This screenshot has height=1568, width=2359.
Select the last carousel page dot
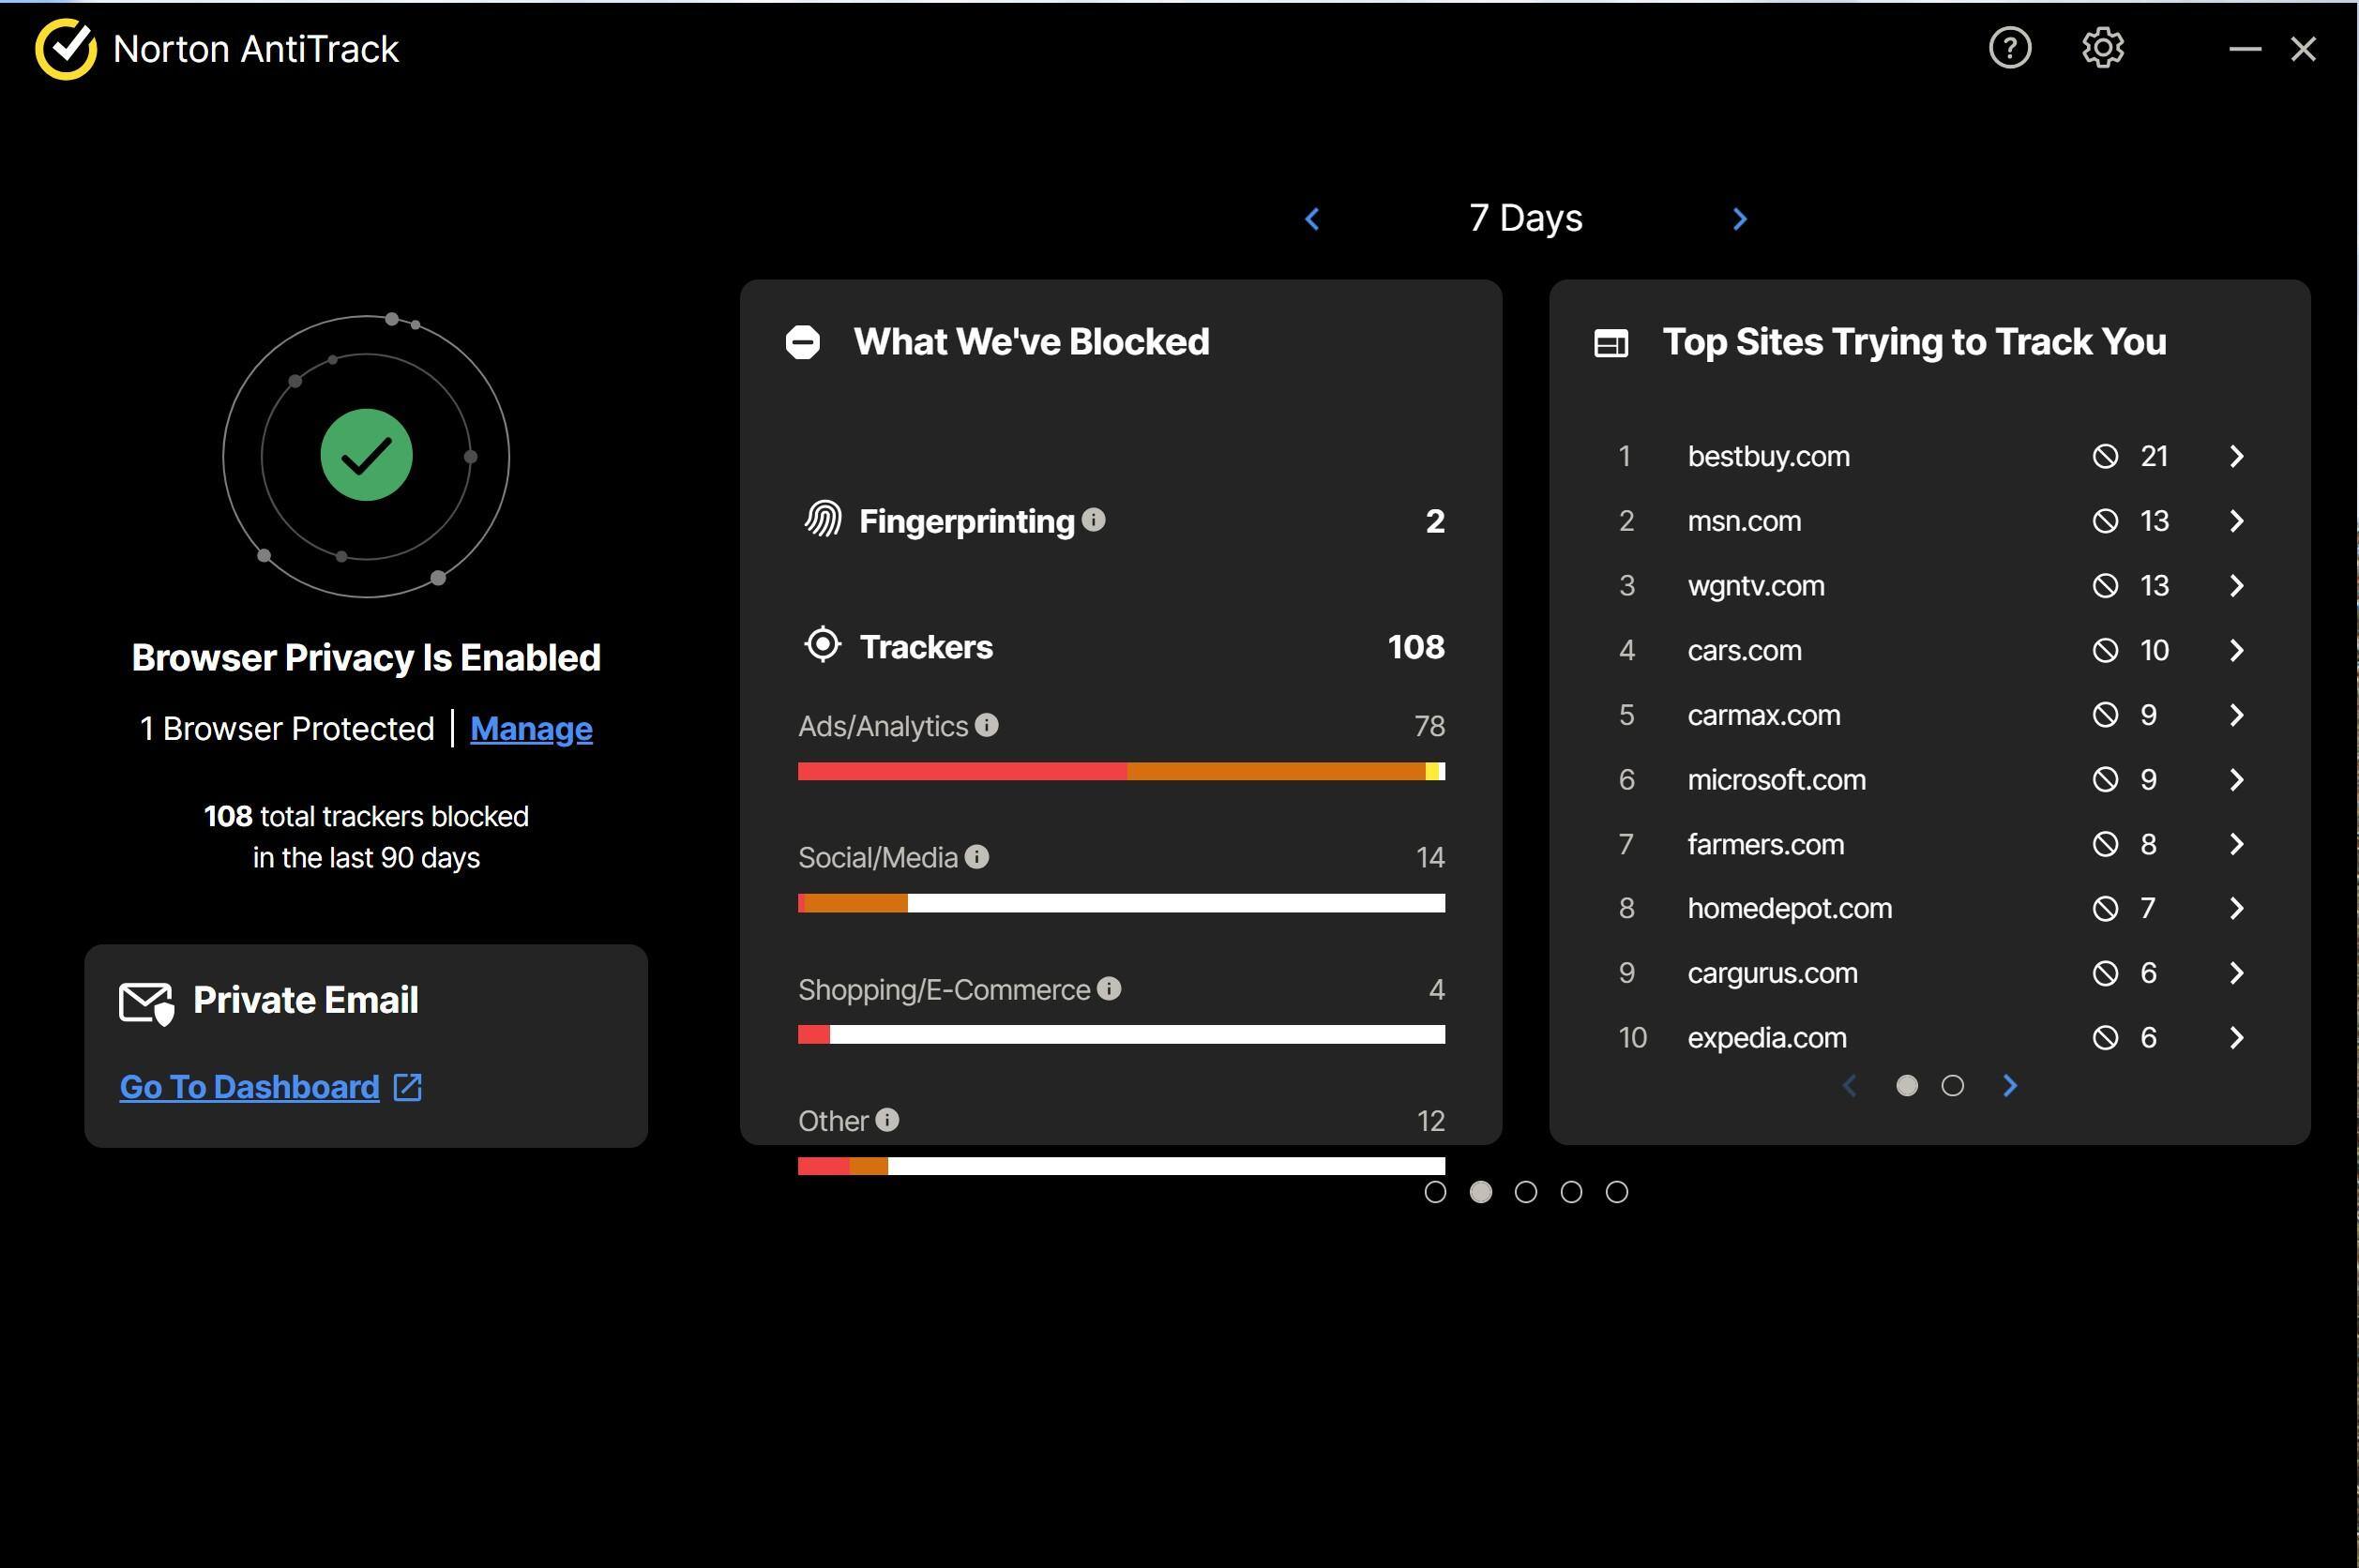(x=1617, y=1192)
